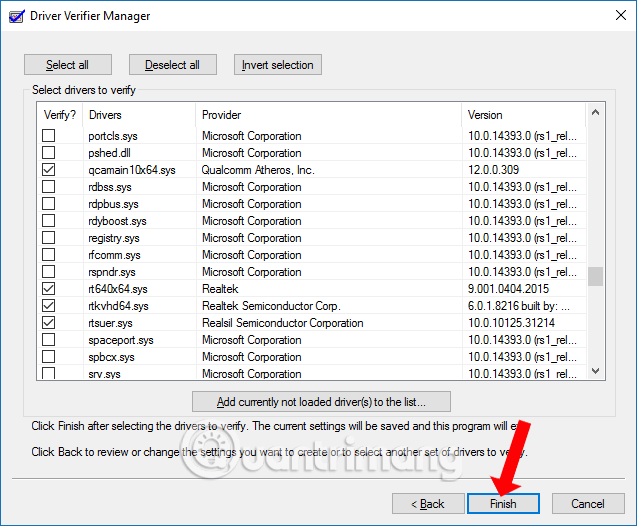This screenshot has width=637, height=526.
Task: Add currently not loaded drivers to list
Action: pyautogui.click(x=321, y=402)
